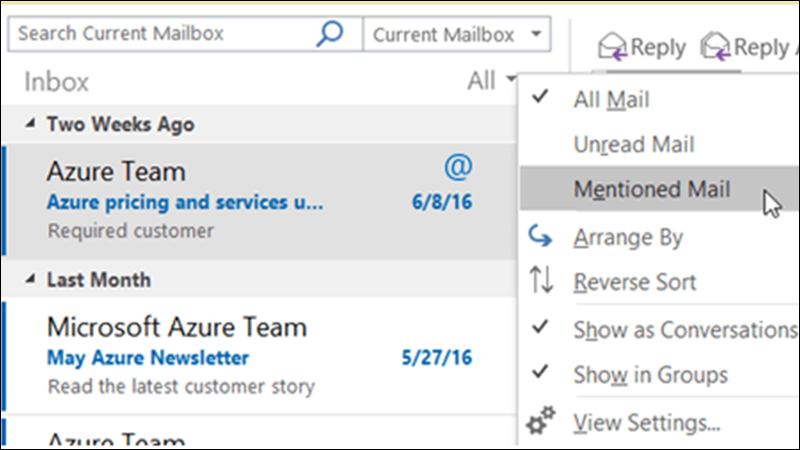Click the Reverse Sort arrows icon
This screenshot has width=800, height=450.
pyautogui.click(x=540, y=282)
